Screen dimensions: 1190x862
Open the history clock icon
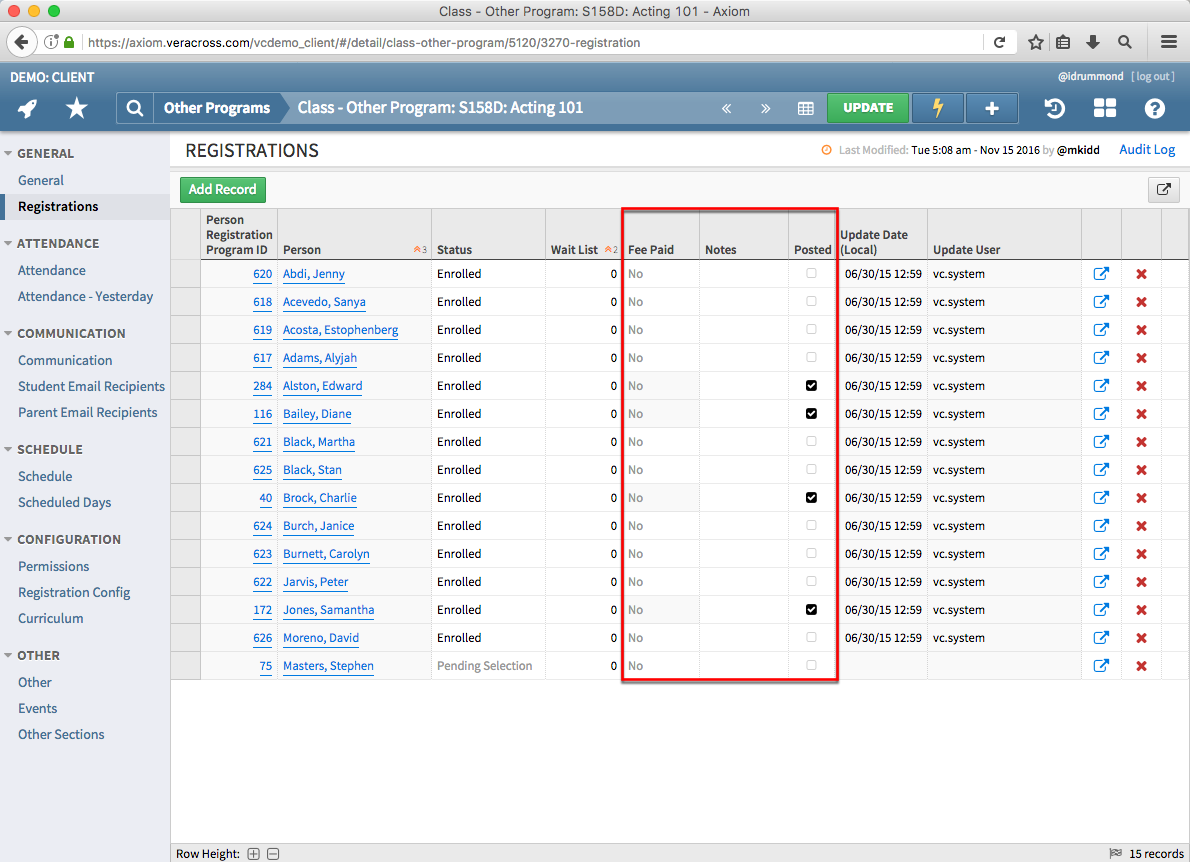click(1054, 109)
